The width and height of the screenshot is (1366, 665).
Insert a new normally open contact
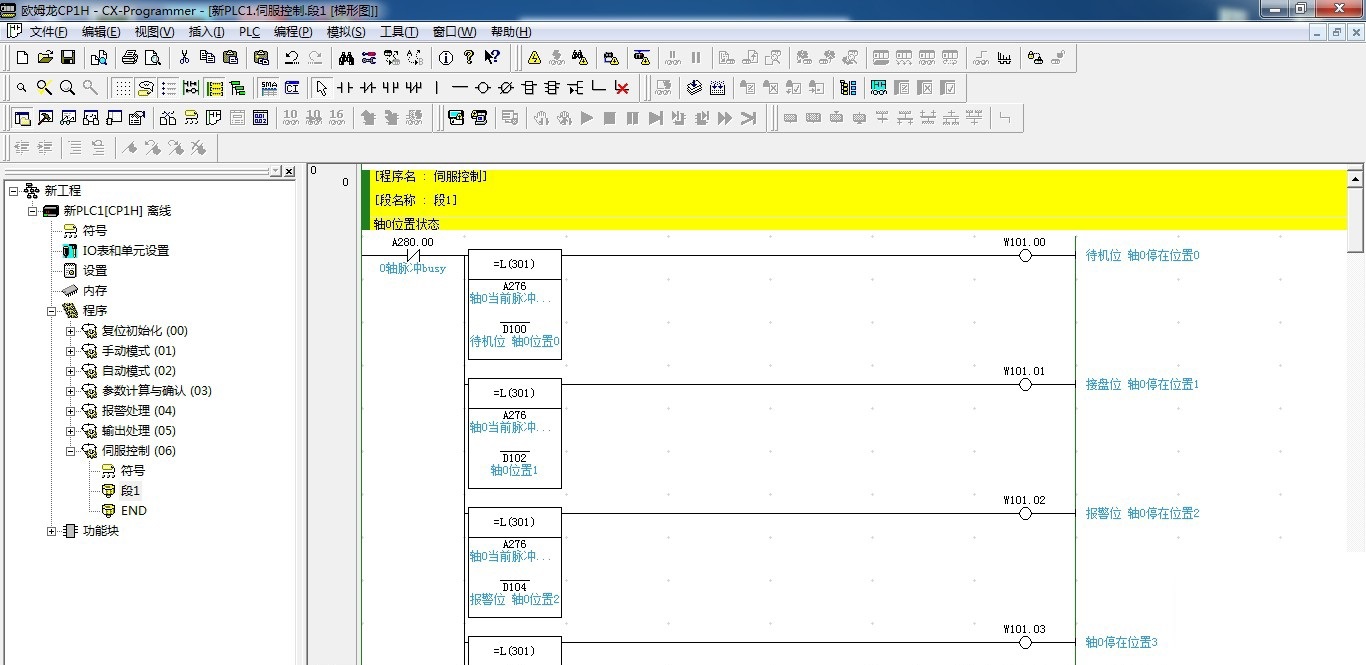pos(344,88)
